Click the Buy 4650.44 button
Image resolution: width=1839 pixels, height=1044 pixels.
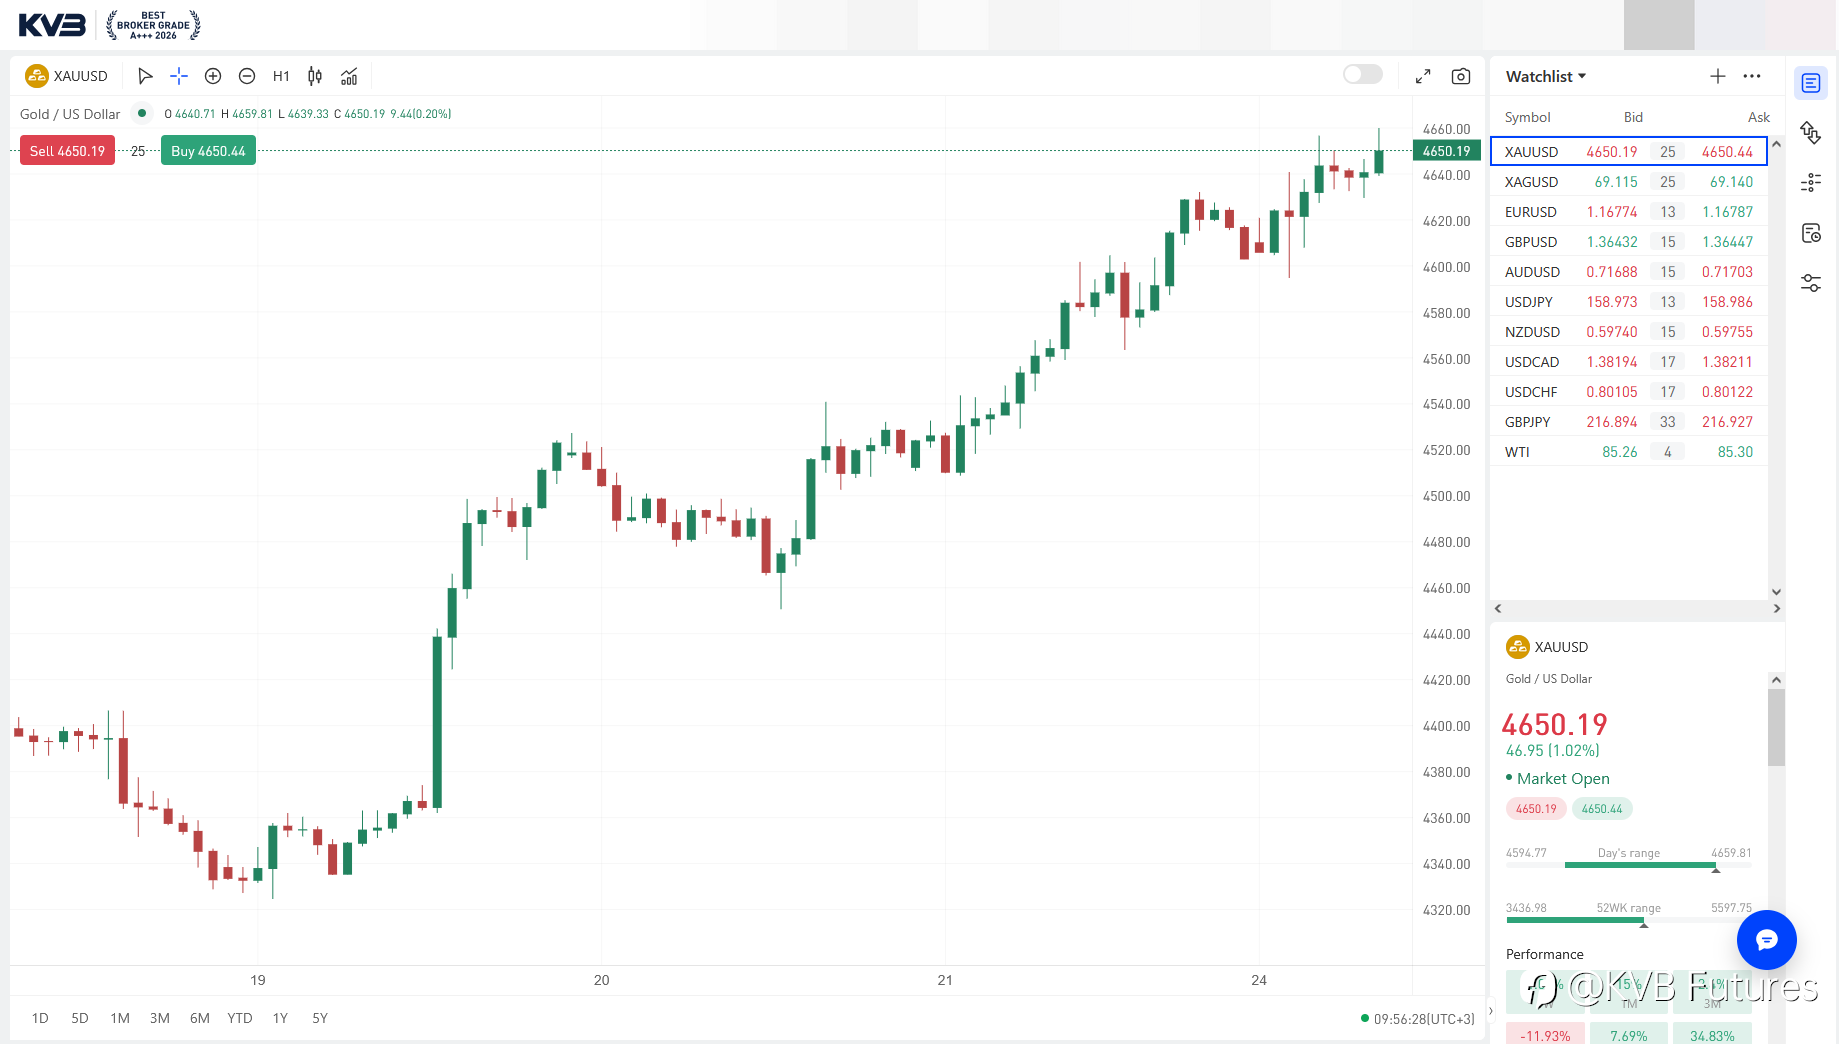click(208, 151)
